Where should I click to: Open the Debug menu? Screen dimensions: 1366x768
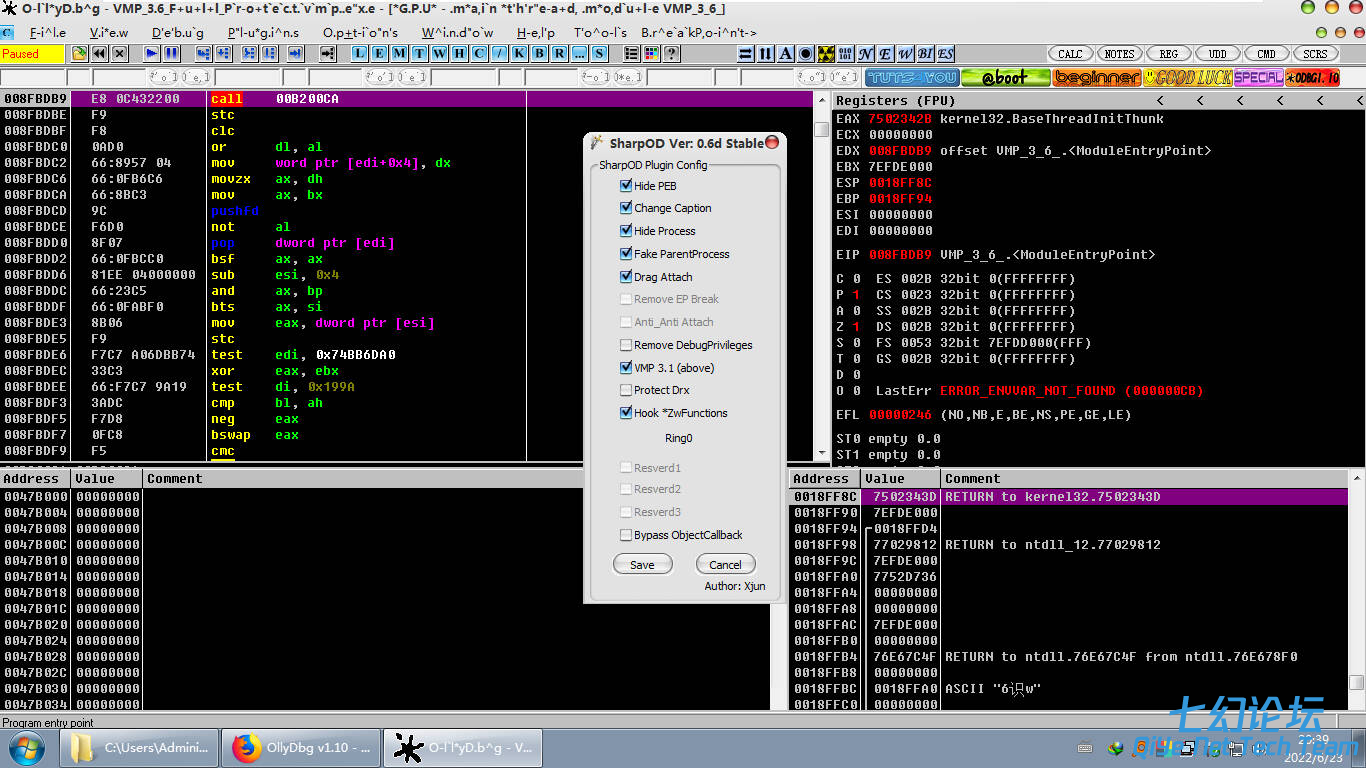[178, 32]
